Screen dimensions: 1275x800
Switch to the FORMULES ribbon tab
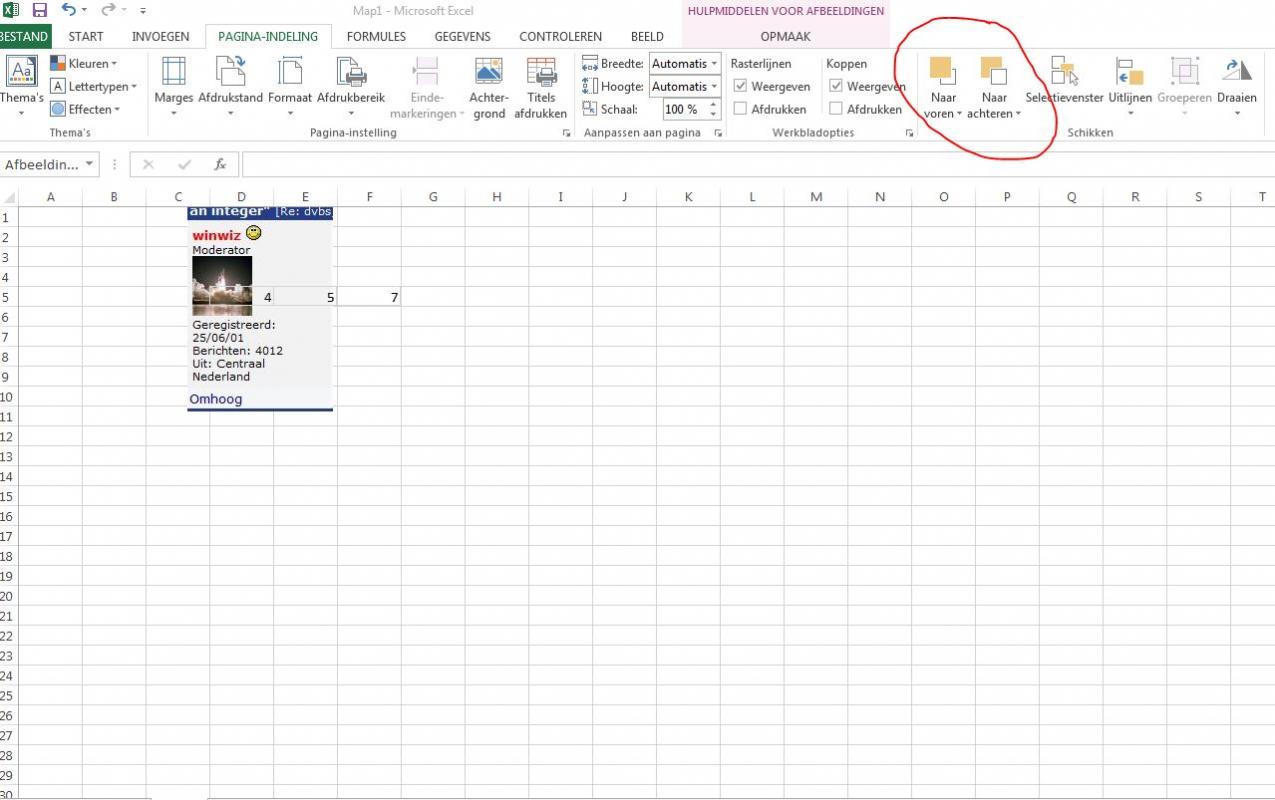376,36
